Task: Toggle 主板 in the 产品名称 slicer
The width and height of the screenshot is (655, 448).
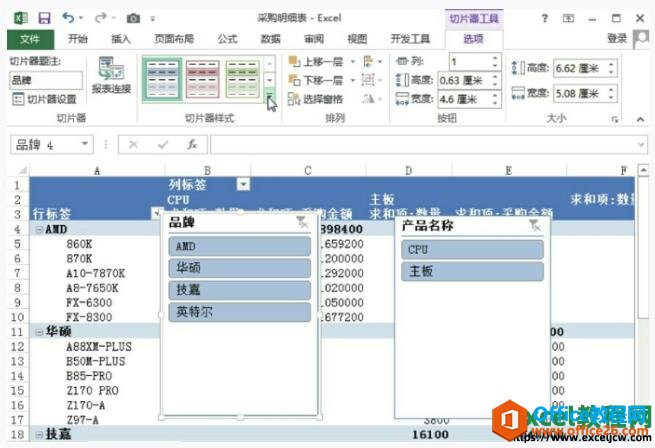Action: (x=472, y=271)
